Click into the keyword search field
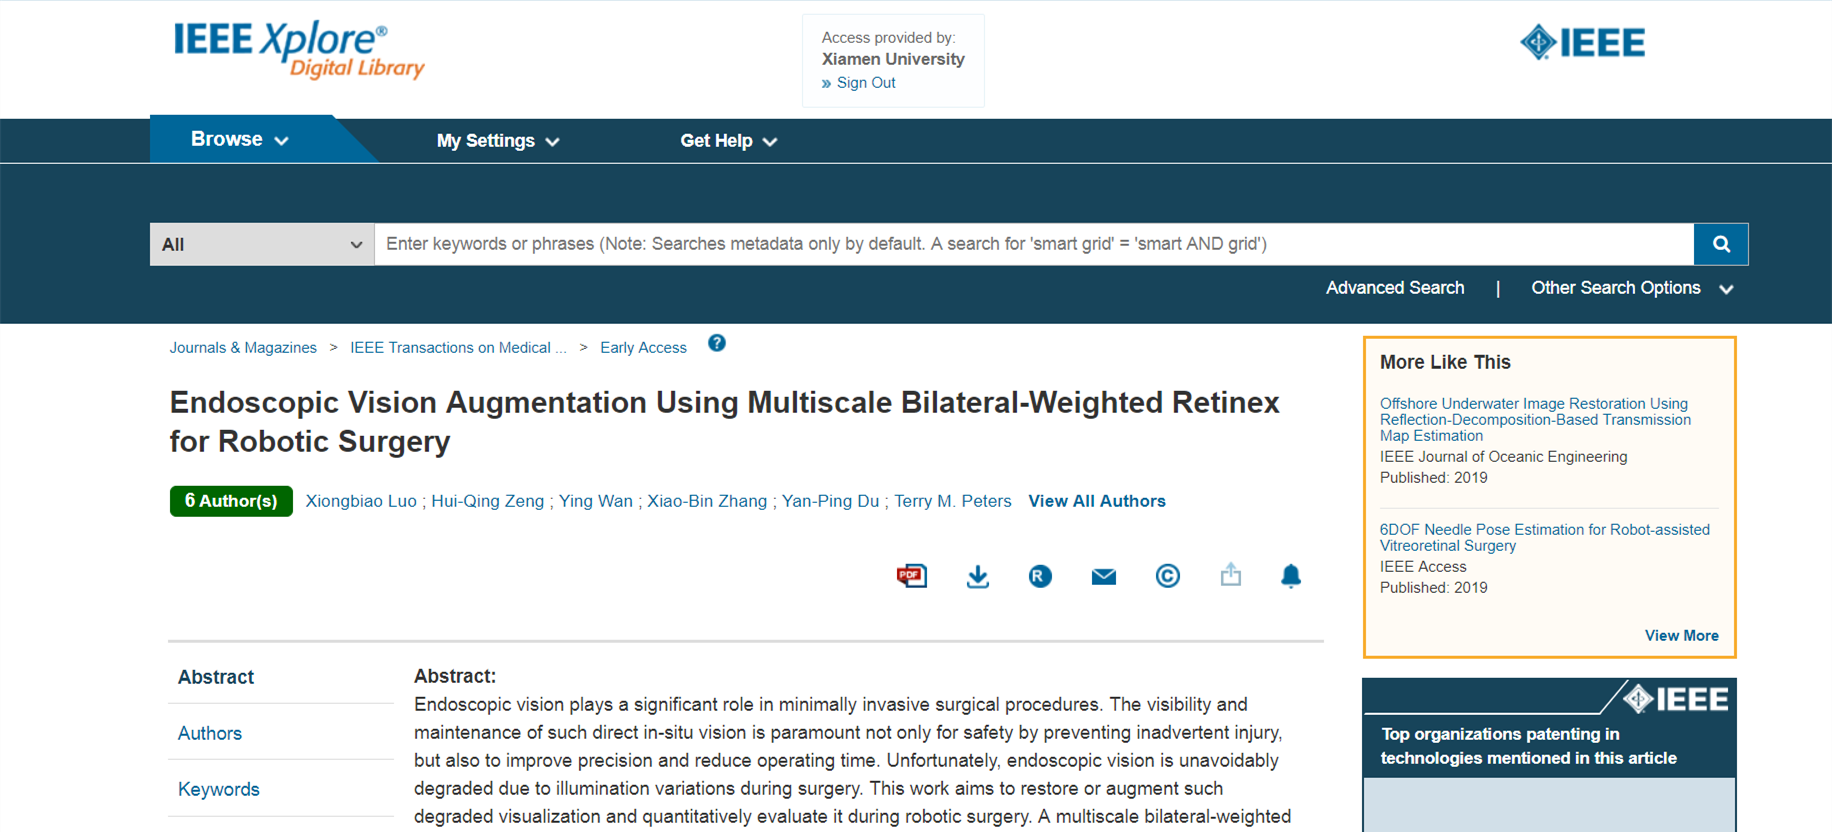 click(x=1032, y=244)
